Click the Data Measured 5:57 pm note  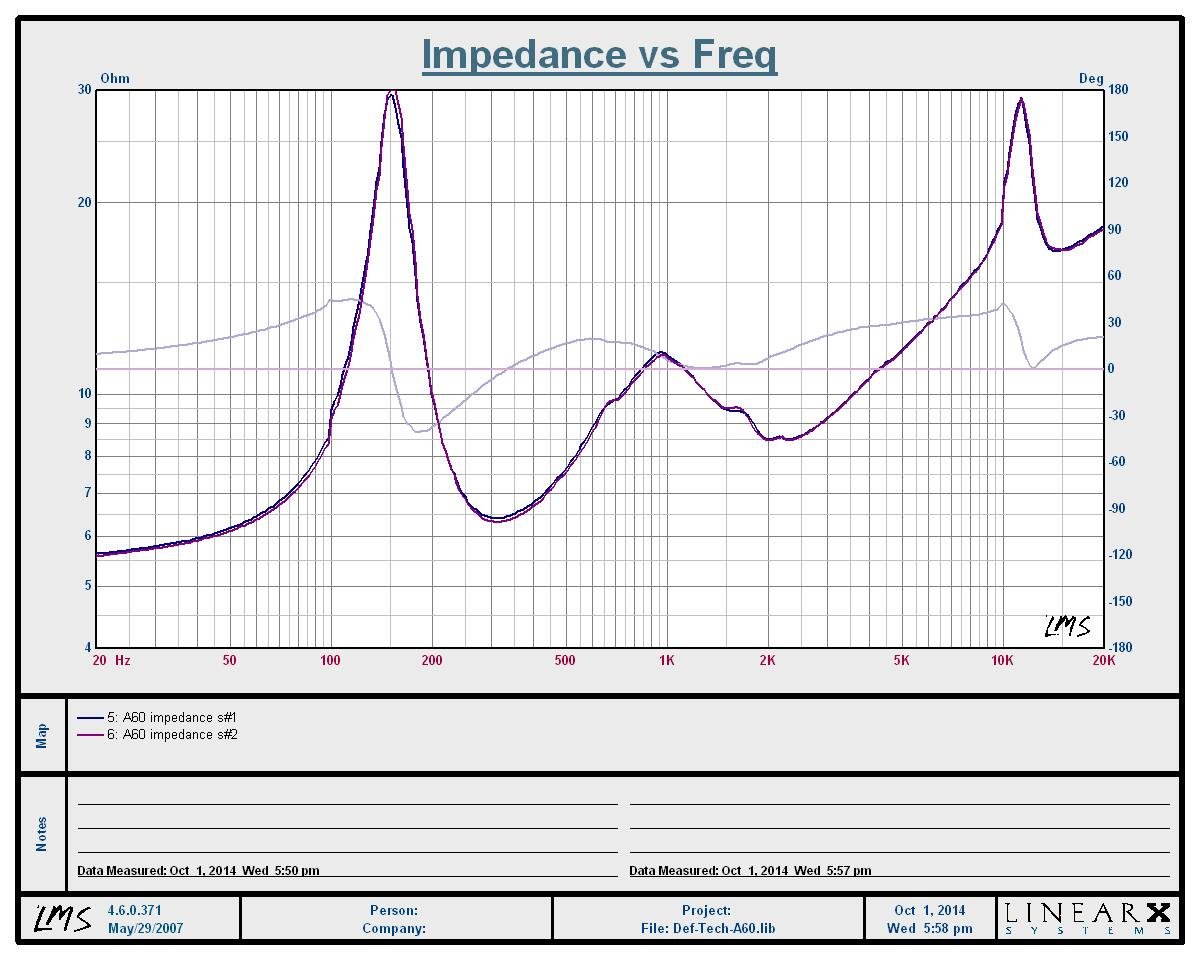coord(750,871)
